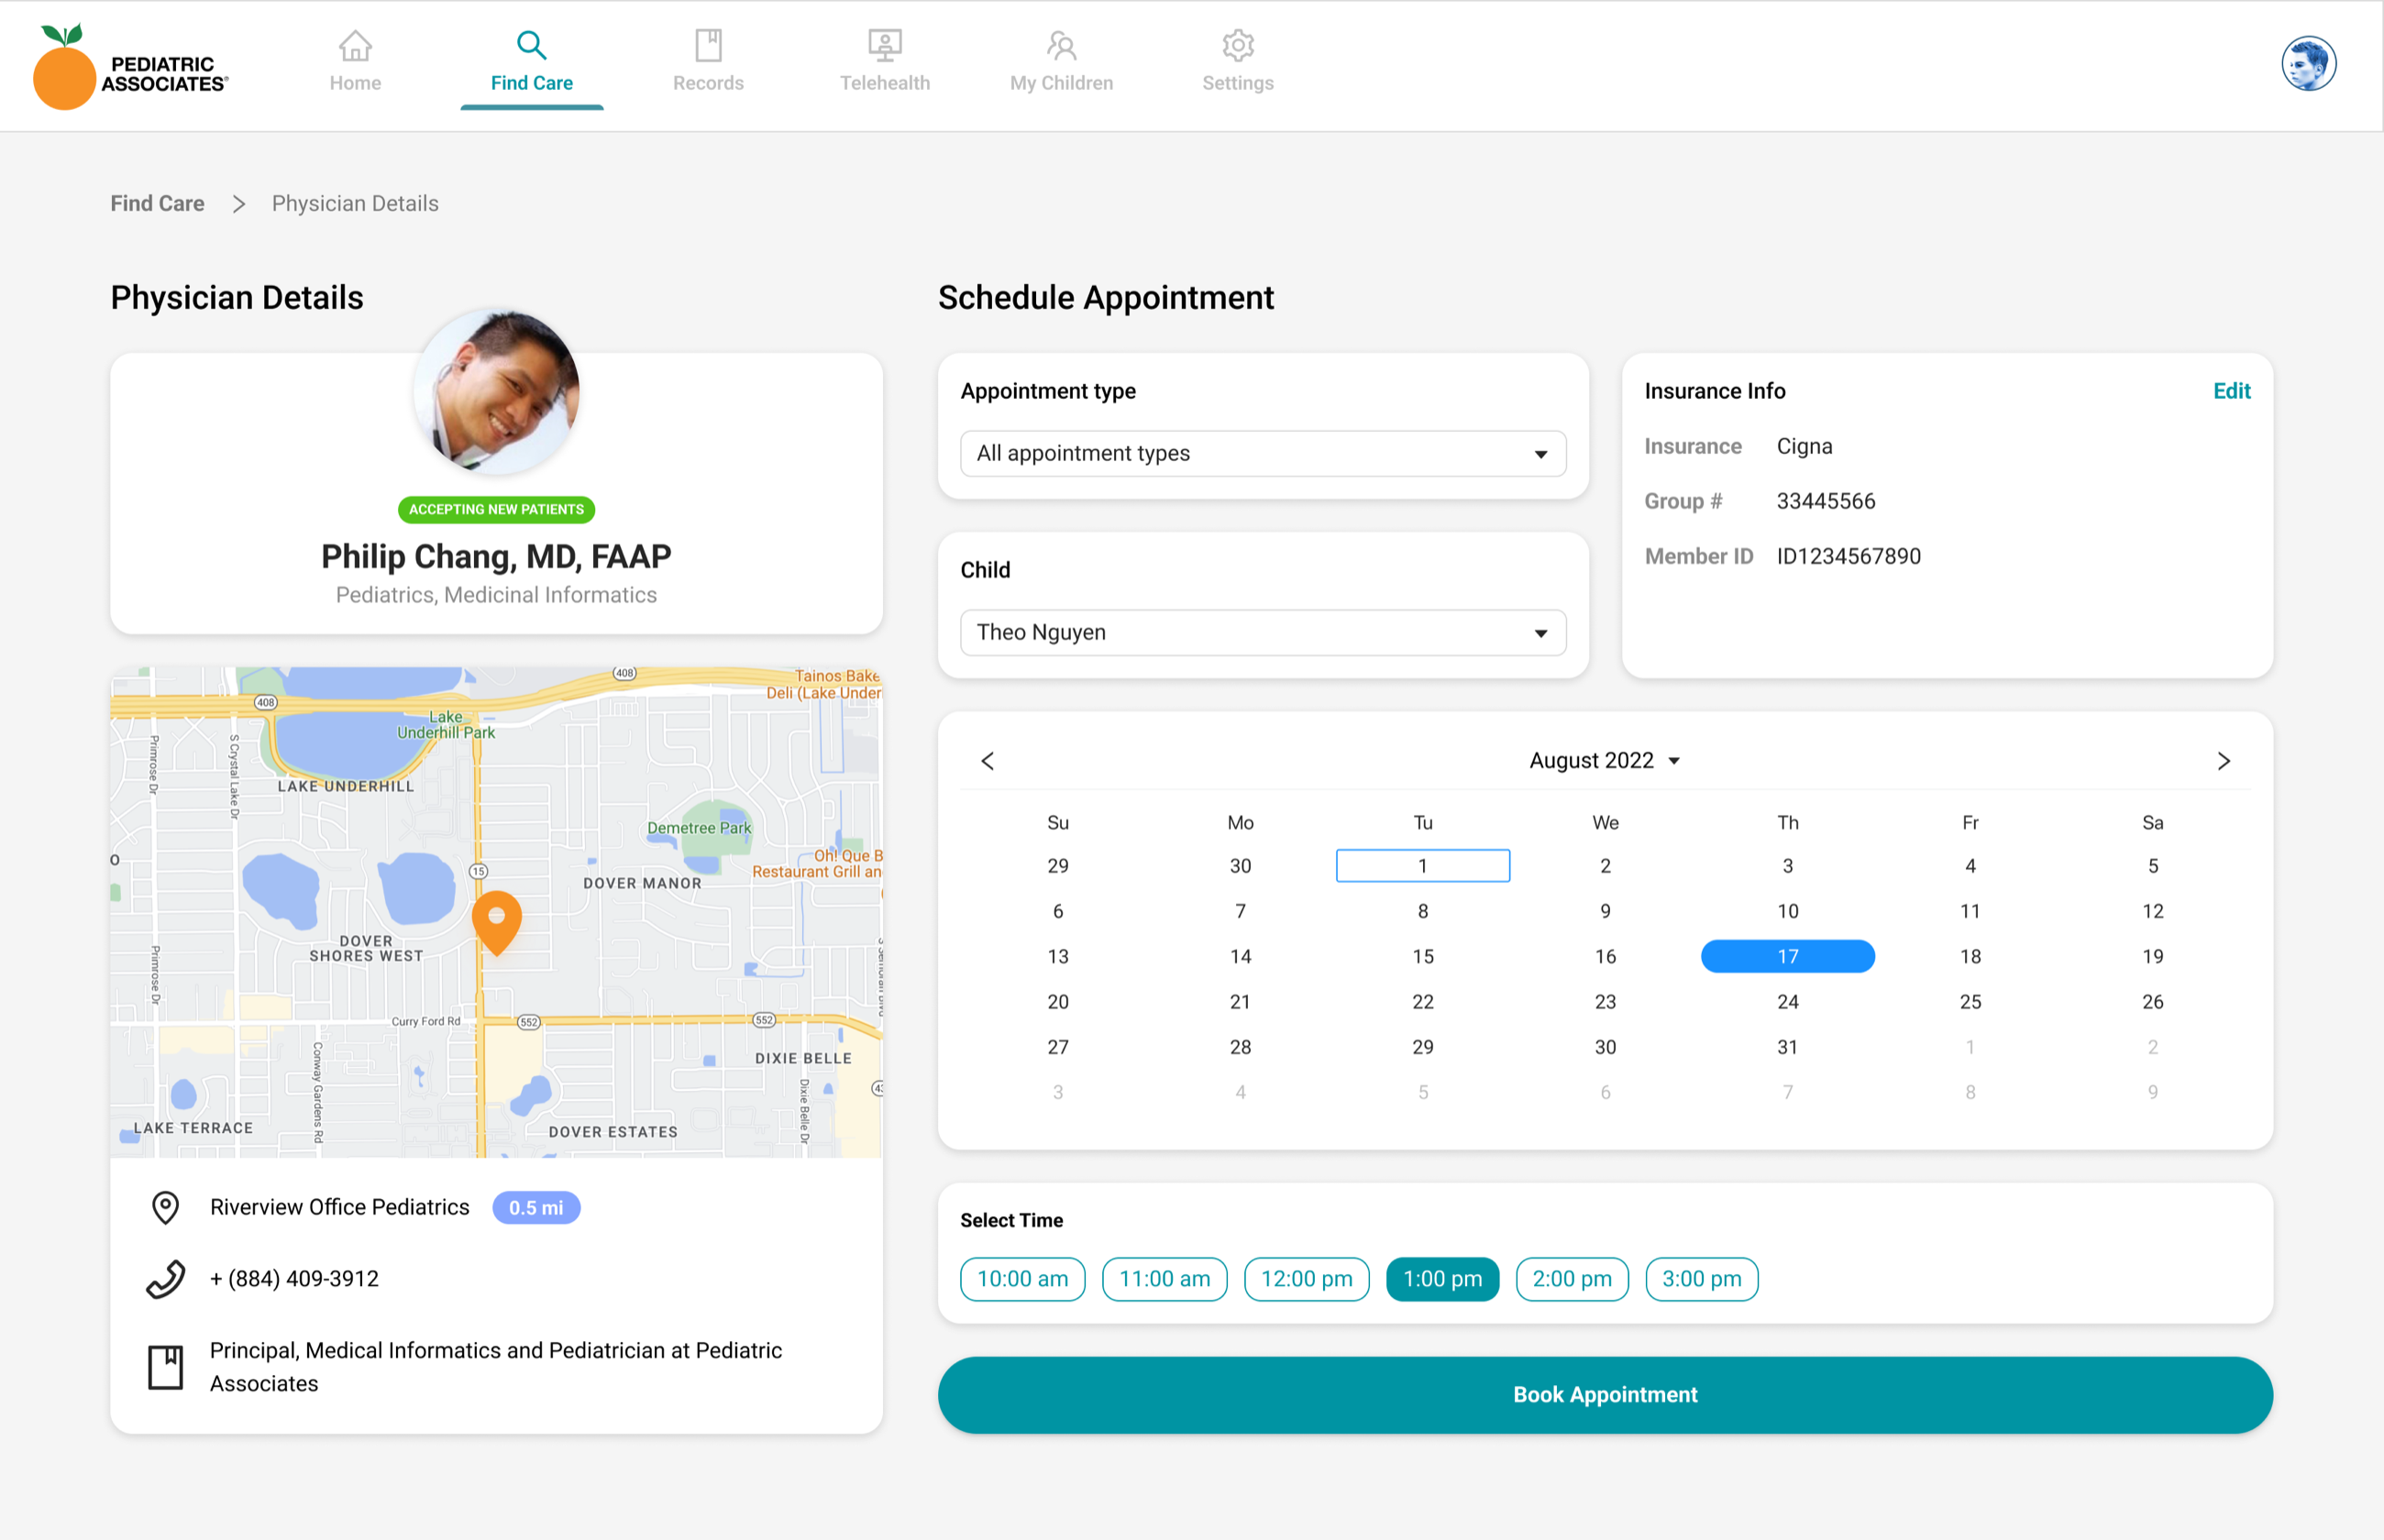2384x1540 pixels.
Task: Click the phone number + (884) 409-3912
Action: click(294, 1279)
